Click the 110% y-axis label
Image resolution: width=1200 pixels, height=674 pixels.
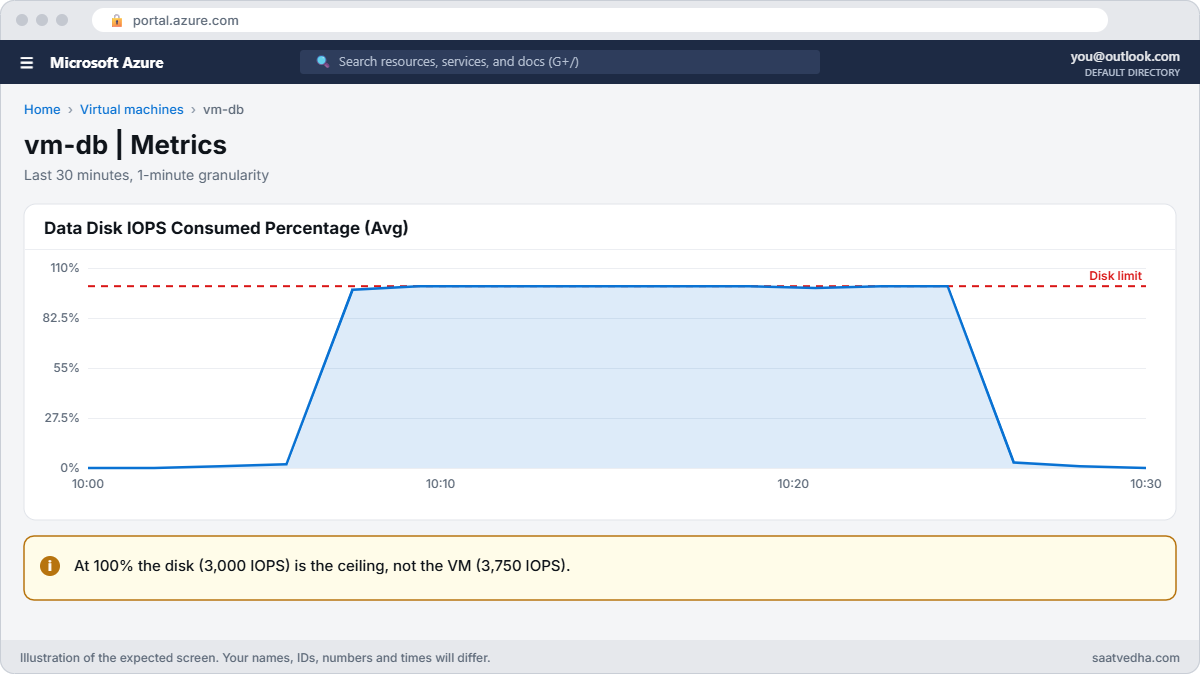point(65,268)
